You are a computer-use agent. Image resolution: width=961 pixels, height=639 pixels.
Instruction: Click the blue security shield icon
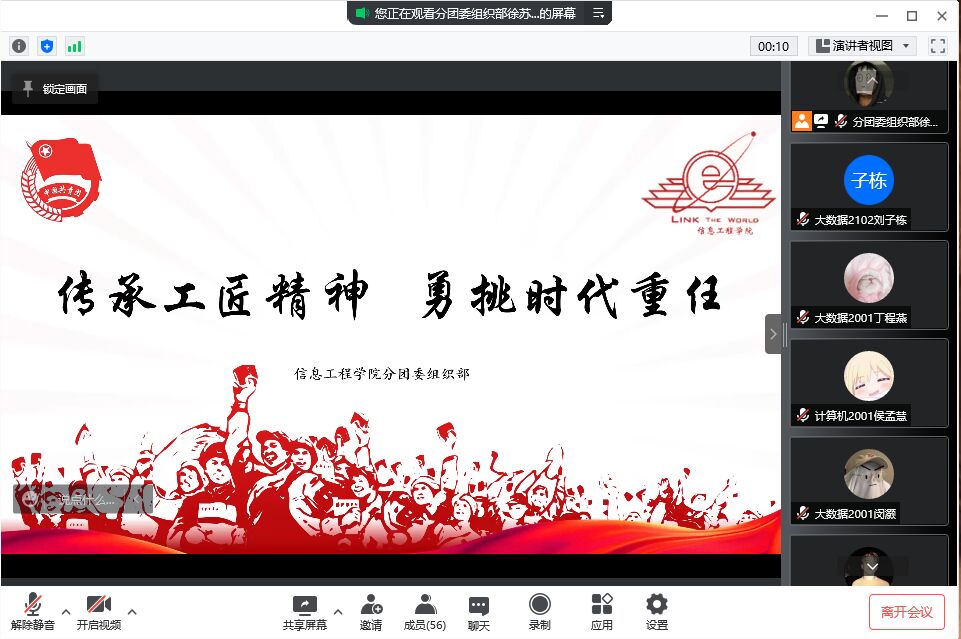pyautogui.click(x=47, y=46)
